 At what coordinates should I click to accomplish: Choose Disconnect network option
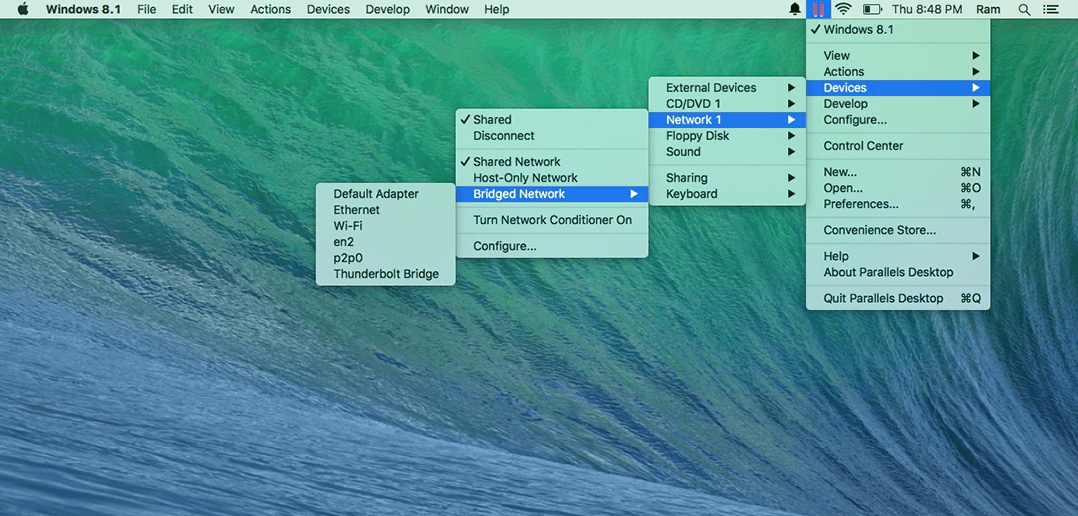point(552,136)
